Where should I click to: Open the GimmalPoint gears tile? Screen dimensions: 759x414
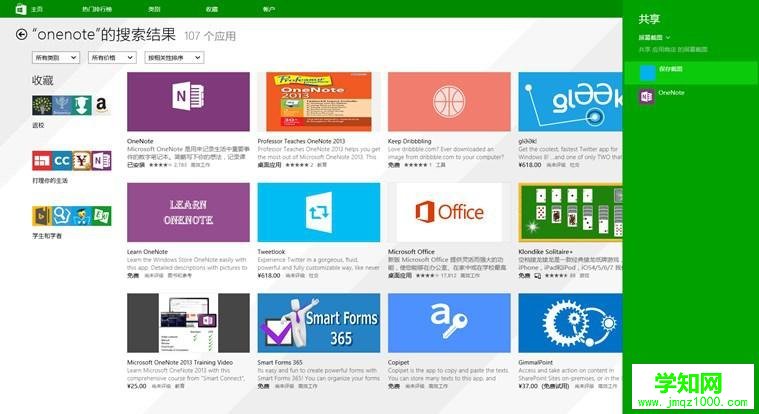click(x=570, y=323)
